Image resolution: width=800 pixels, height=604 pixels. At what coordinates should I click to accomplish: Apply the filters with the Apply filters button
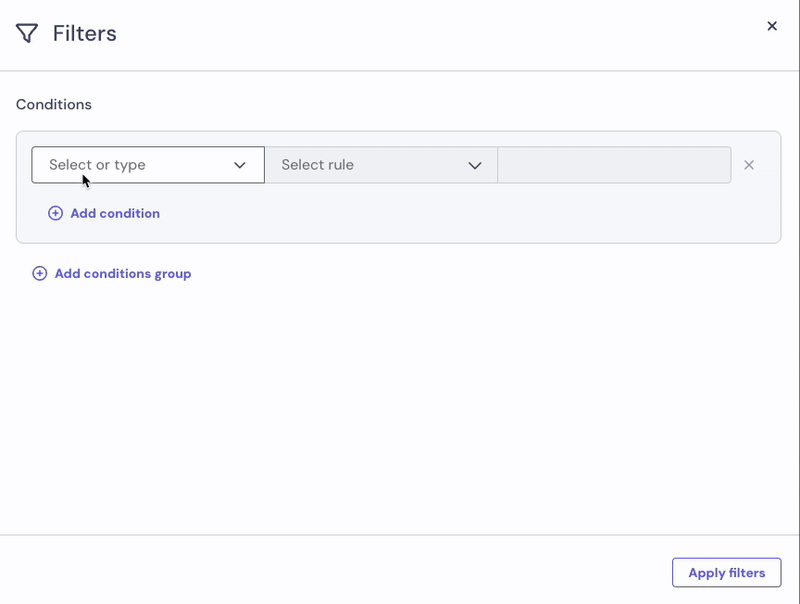point(727,572)
